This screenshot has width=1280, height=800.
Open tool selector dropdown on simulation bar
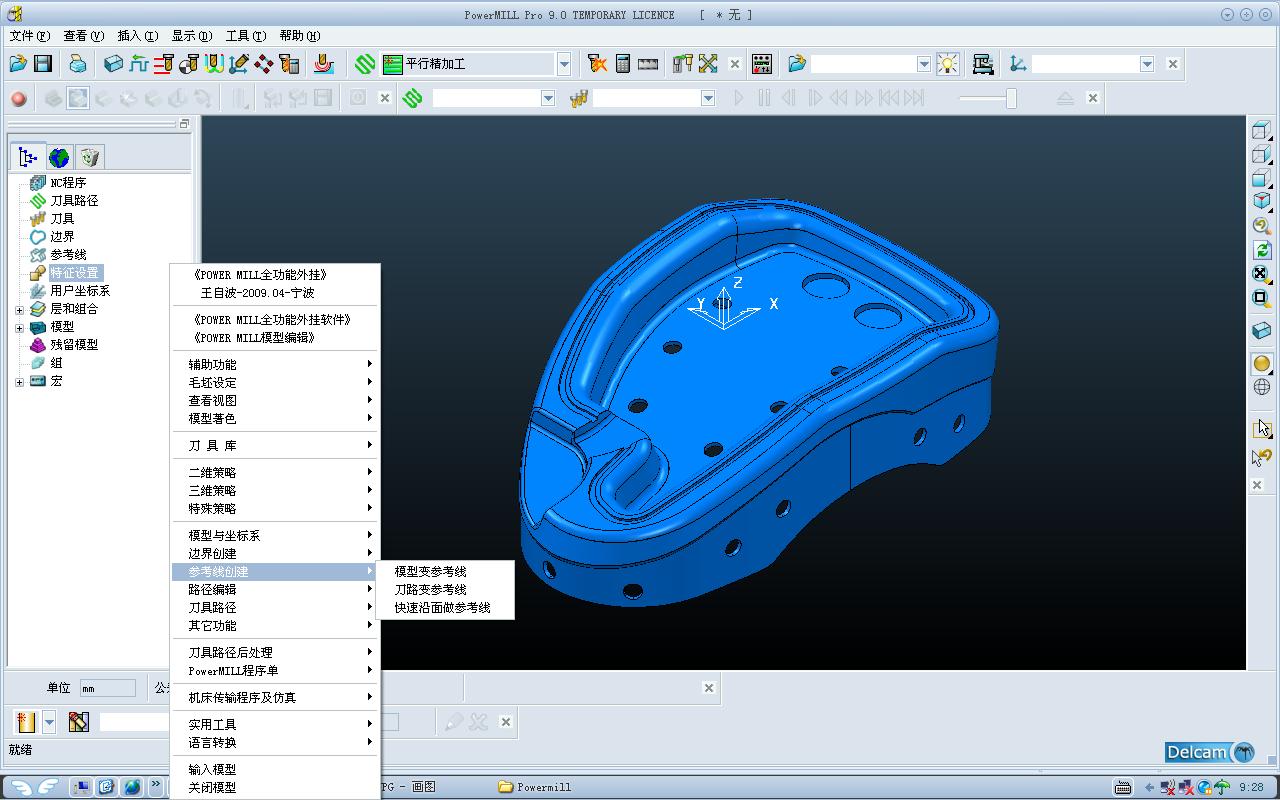pos(708,98)
